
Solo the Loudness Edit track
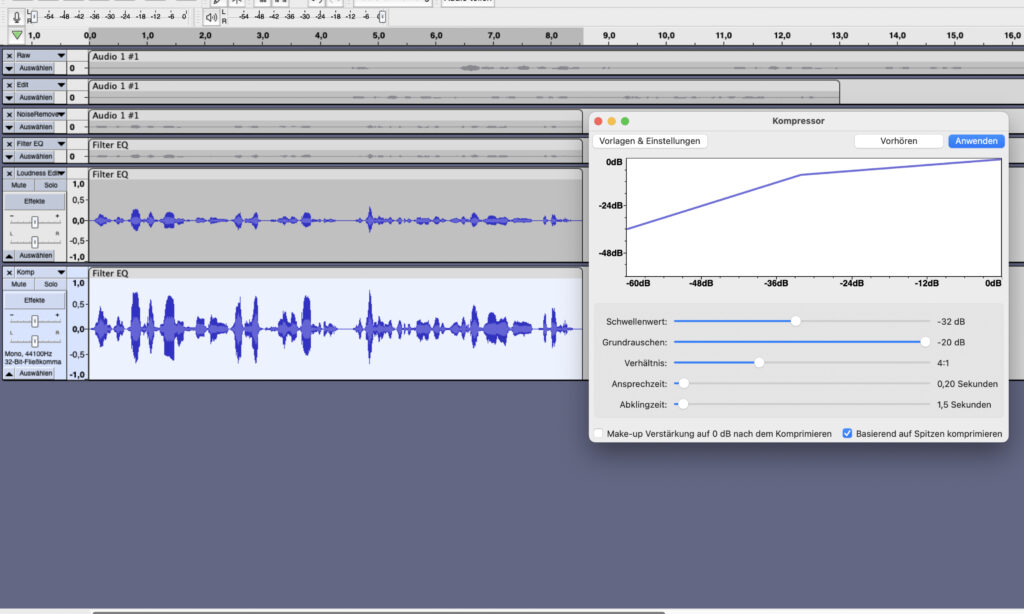[51, 186]
